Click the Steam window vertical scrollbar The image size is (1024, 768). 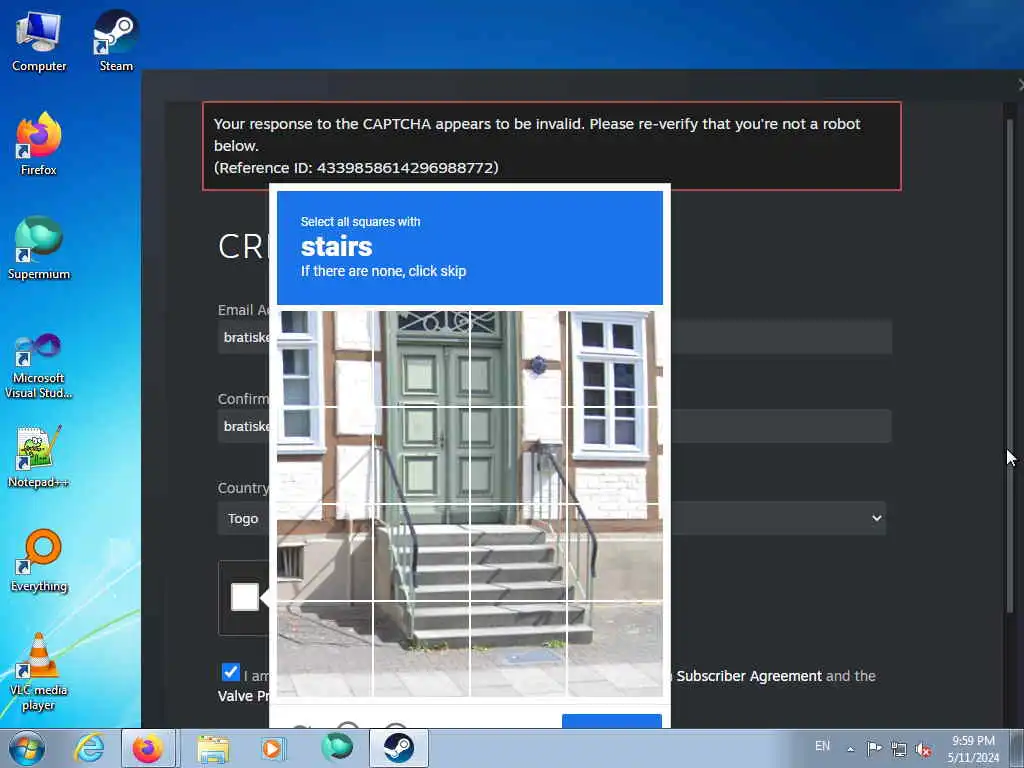tap(1010, 366)
